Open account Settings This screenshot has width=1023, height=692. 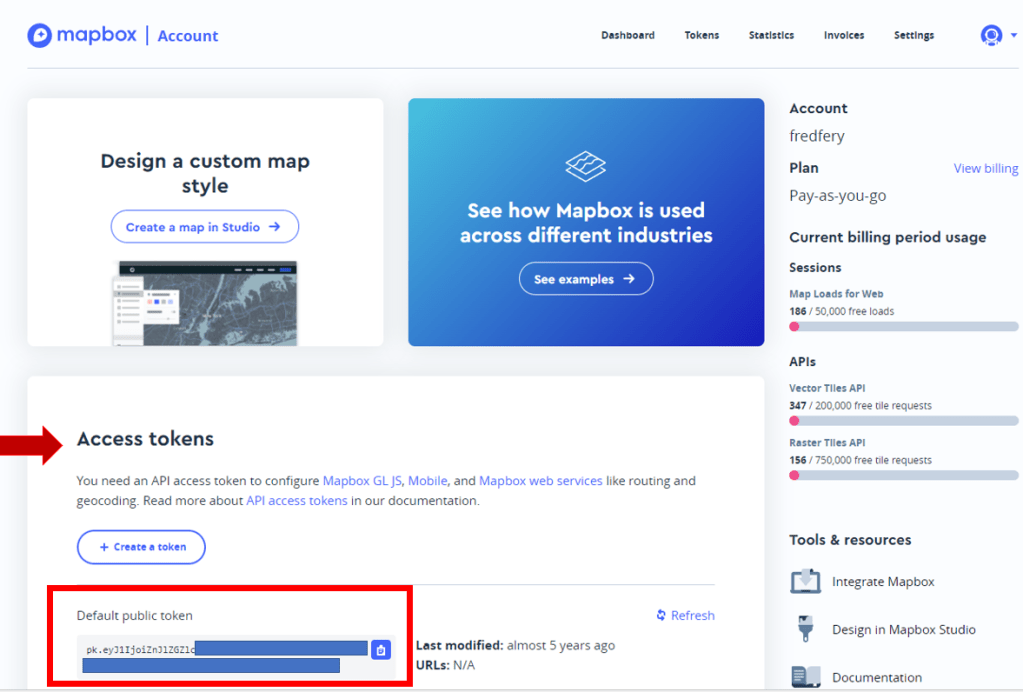coord(913,35)
